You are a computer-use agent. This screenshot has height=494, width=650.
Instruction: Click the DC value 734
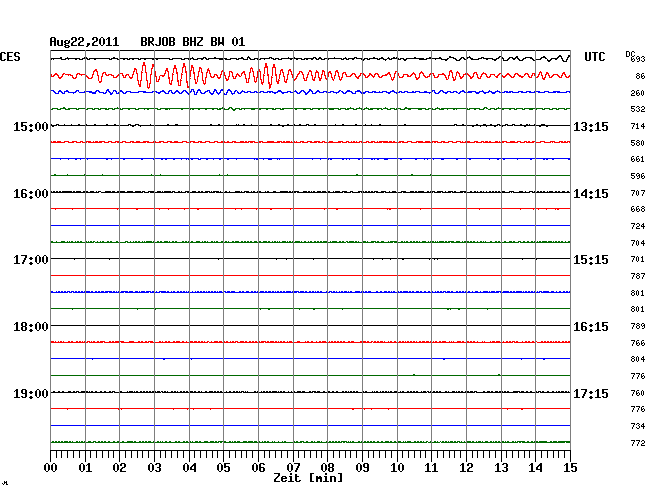pos(638,426)
